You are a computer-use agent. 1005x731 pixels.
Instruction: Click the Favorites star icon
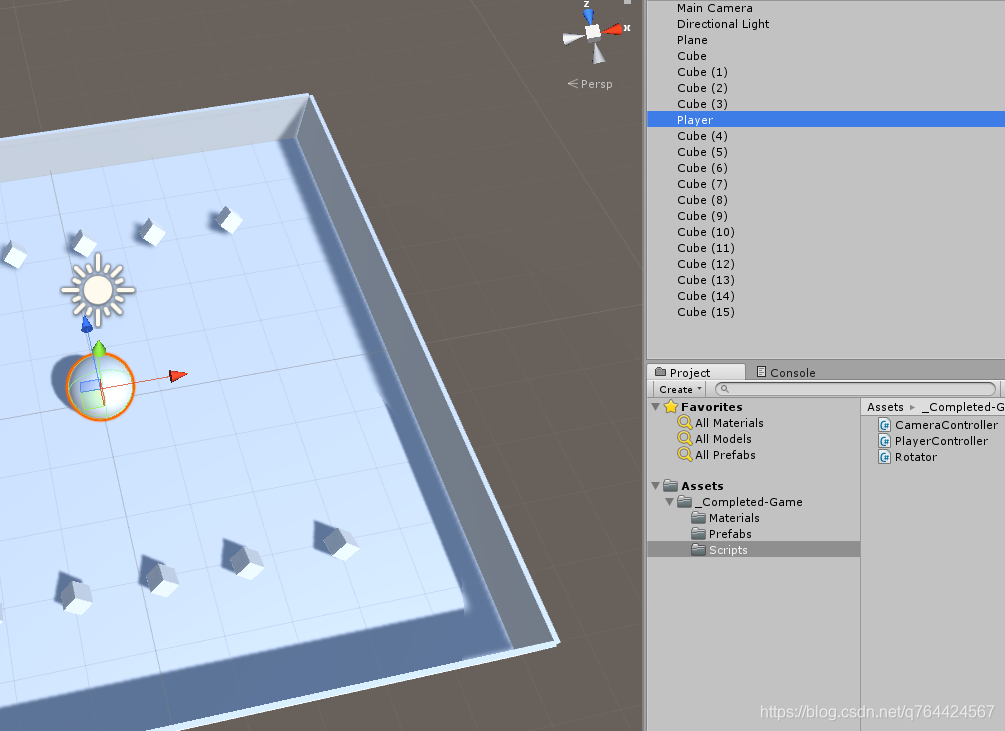[671, 406]
